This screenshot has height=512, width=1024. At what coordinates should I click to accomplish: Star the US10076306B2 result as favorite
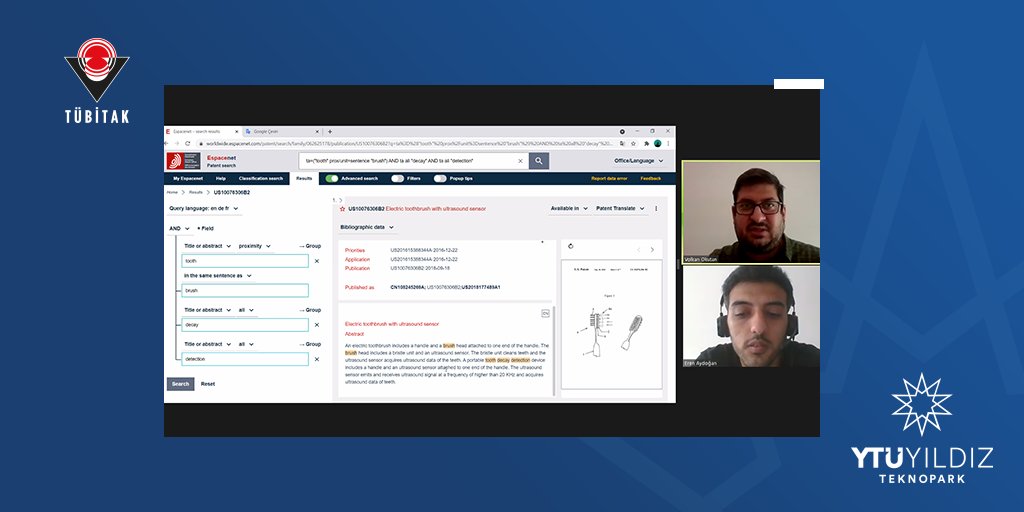coord(342,209)
